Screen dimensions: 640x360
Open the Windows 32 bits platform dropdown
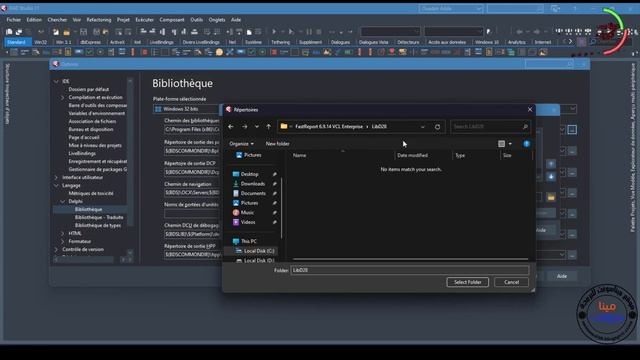click(x=573, y=109)
